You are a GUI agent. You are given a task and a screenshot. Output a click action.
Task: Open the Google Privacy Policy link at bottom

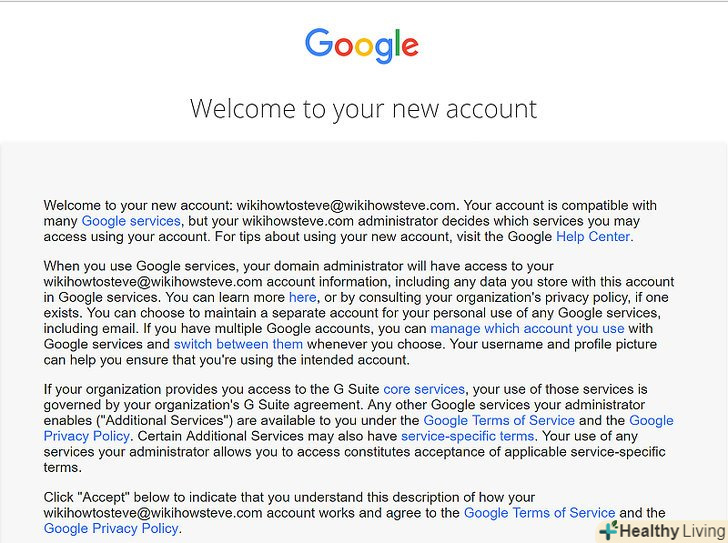[x=111, y=528]
